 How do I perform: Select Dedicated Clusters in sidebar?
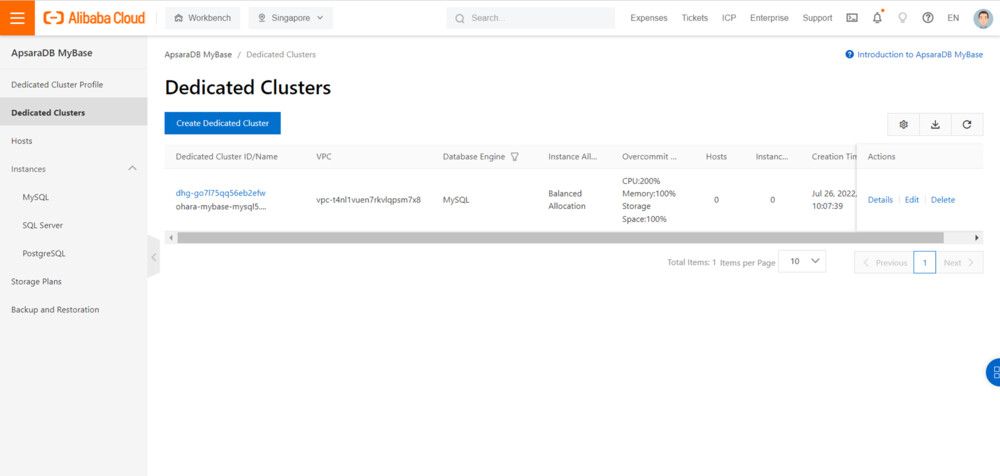tap(73, 113)
